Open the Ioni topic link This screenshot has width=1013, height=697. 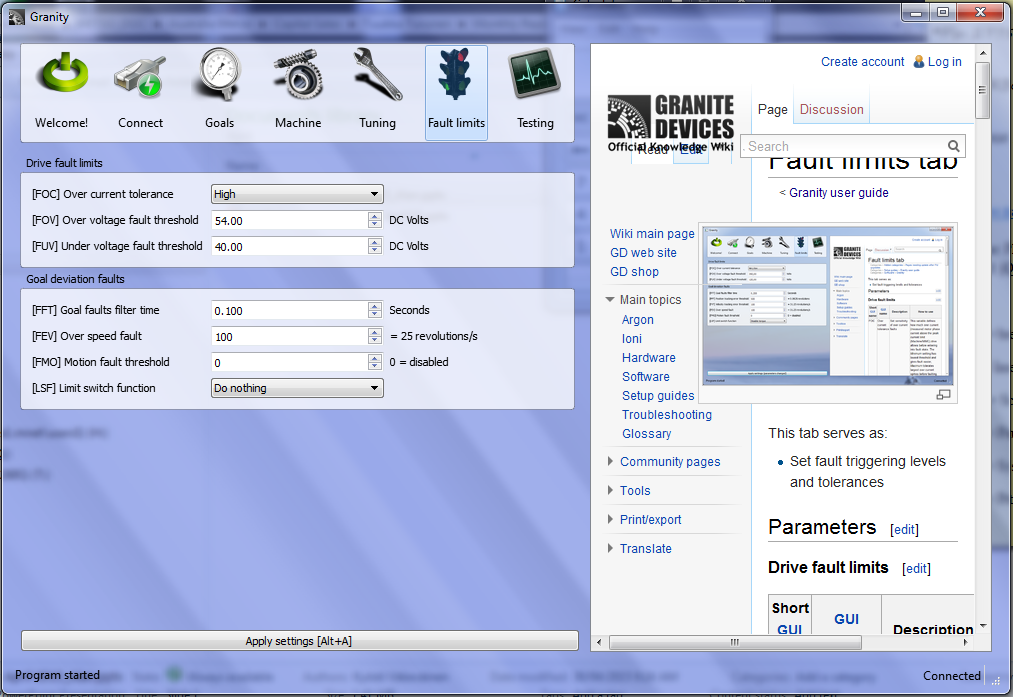click(x=632, y=338)
